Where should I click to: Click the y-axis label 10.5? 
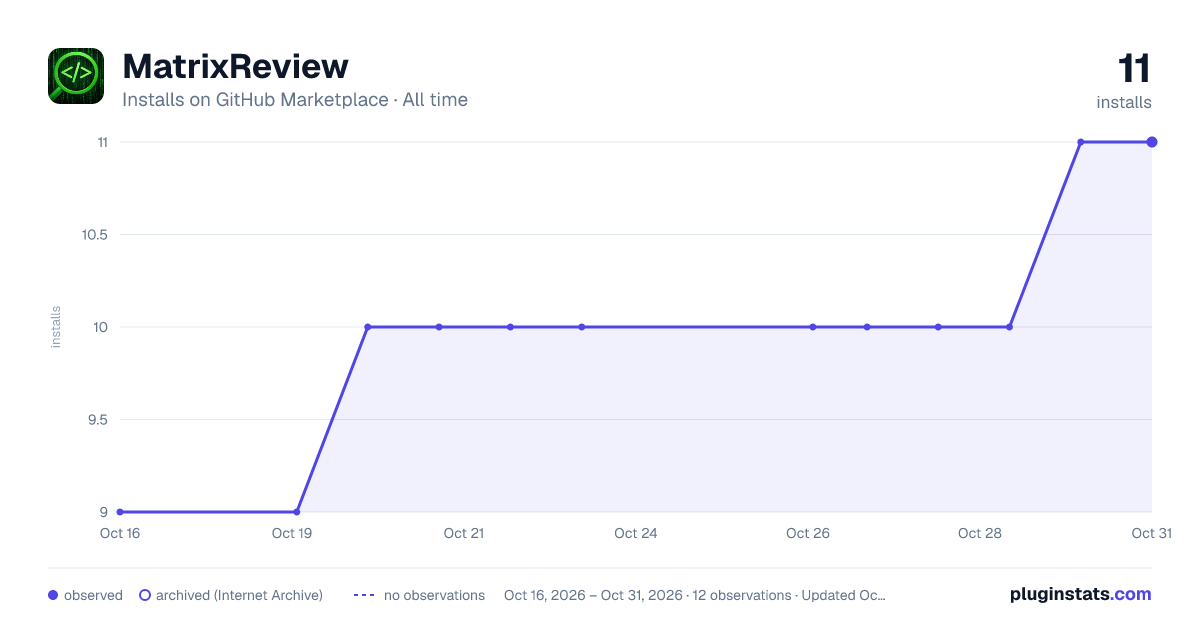pos(95,235)
